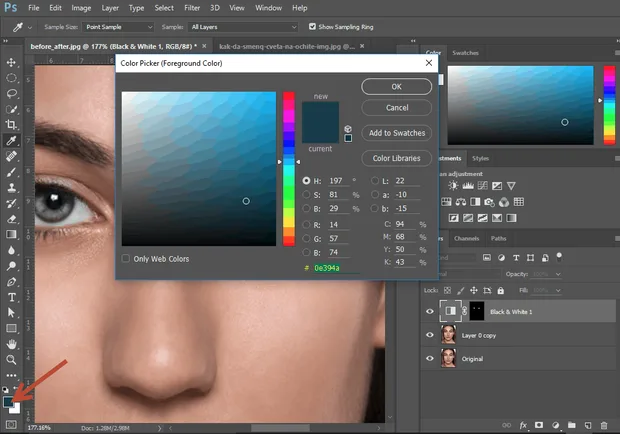Viewport: 620px width, 434px height.
Task: Toggle Show Sampling Ring checkbox
Action: 312,26
